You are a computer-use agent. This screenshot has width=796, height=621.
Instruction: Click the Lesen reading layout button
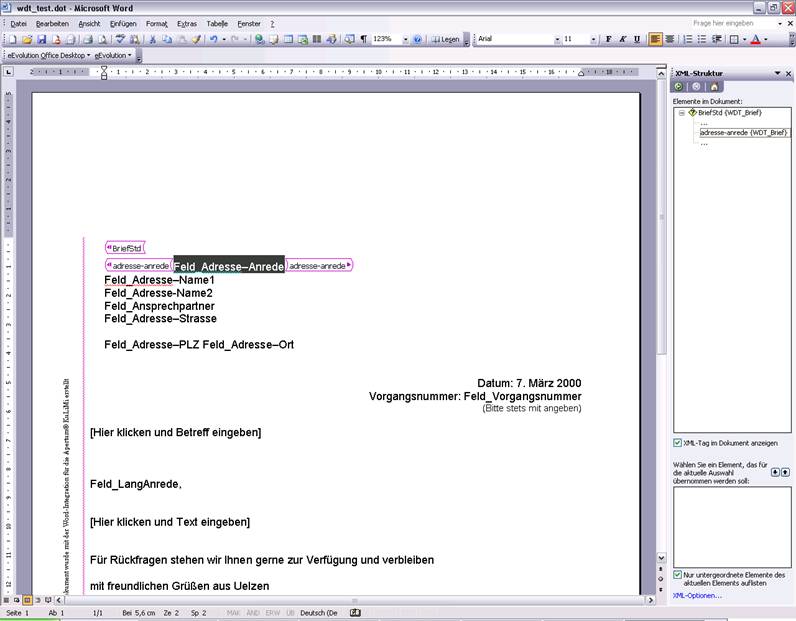click(x=445, y=39)
